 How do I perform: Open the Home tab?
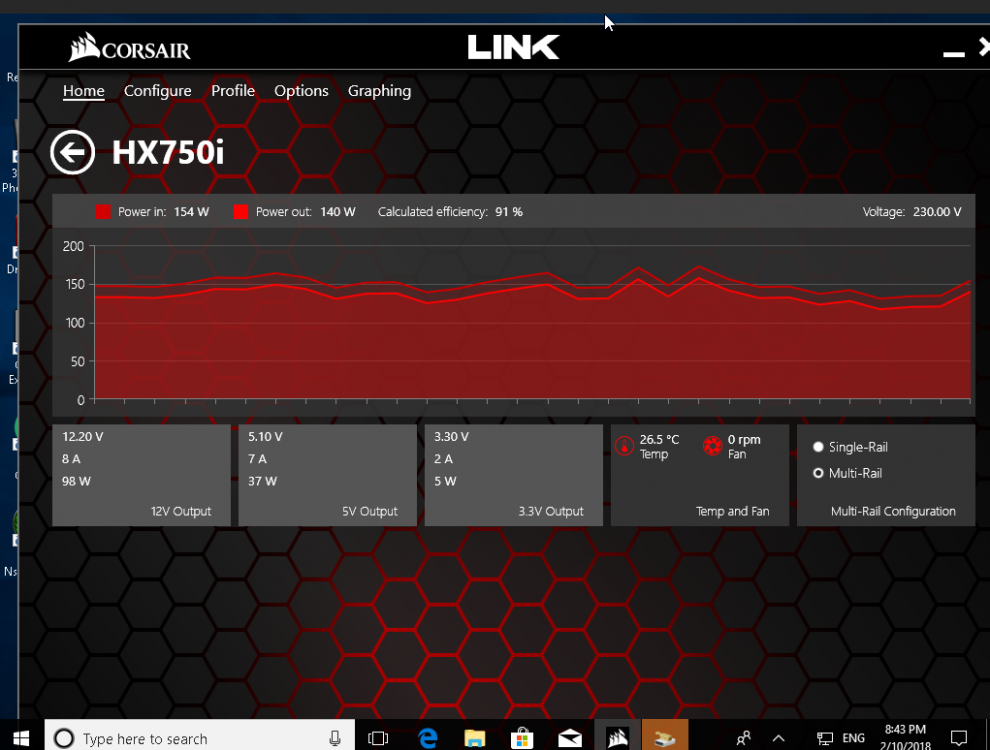click(x=83, y=91)
